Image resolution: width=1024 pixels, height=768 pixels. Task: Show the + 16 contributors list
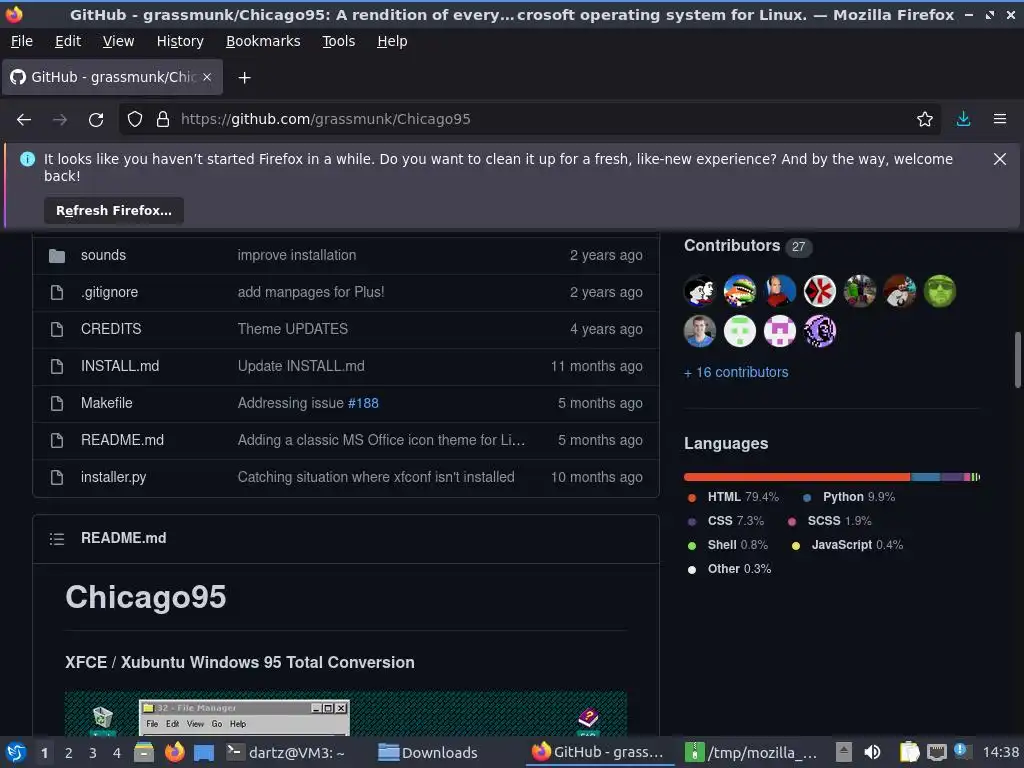pyautogui.click(x=736, y=372)
